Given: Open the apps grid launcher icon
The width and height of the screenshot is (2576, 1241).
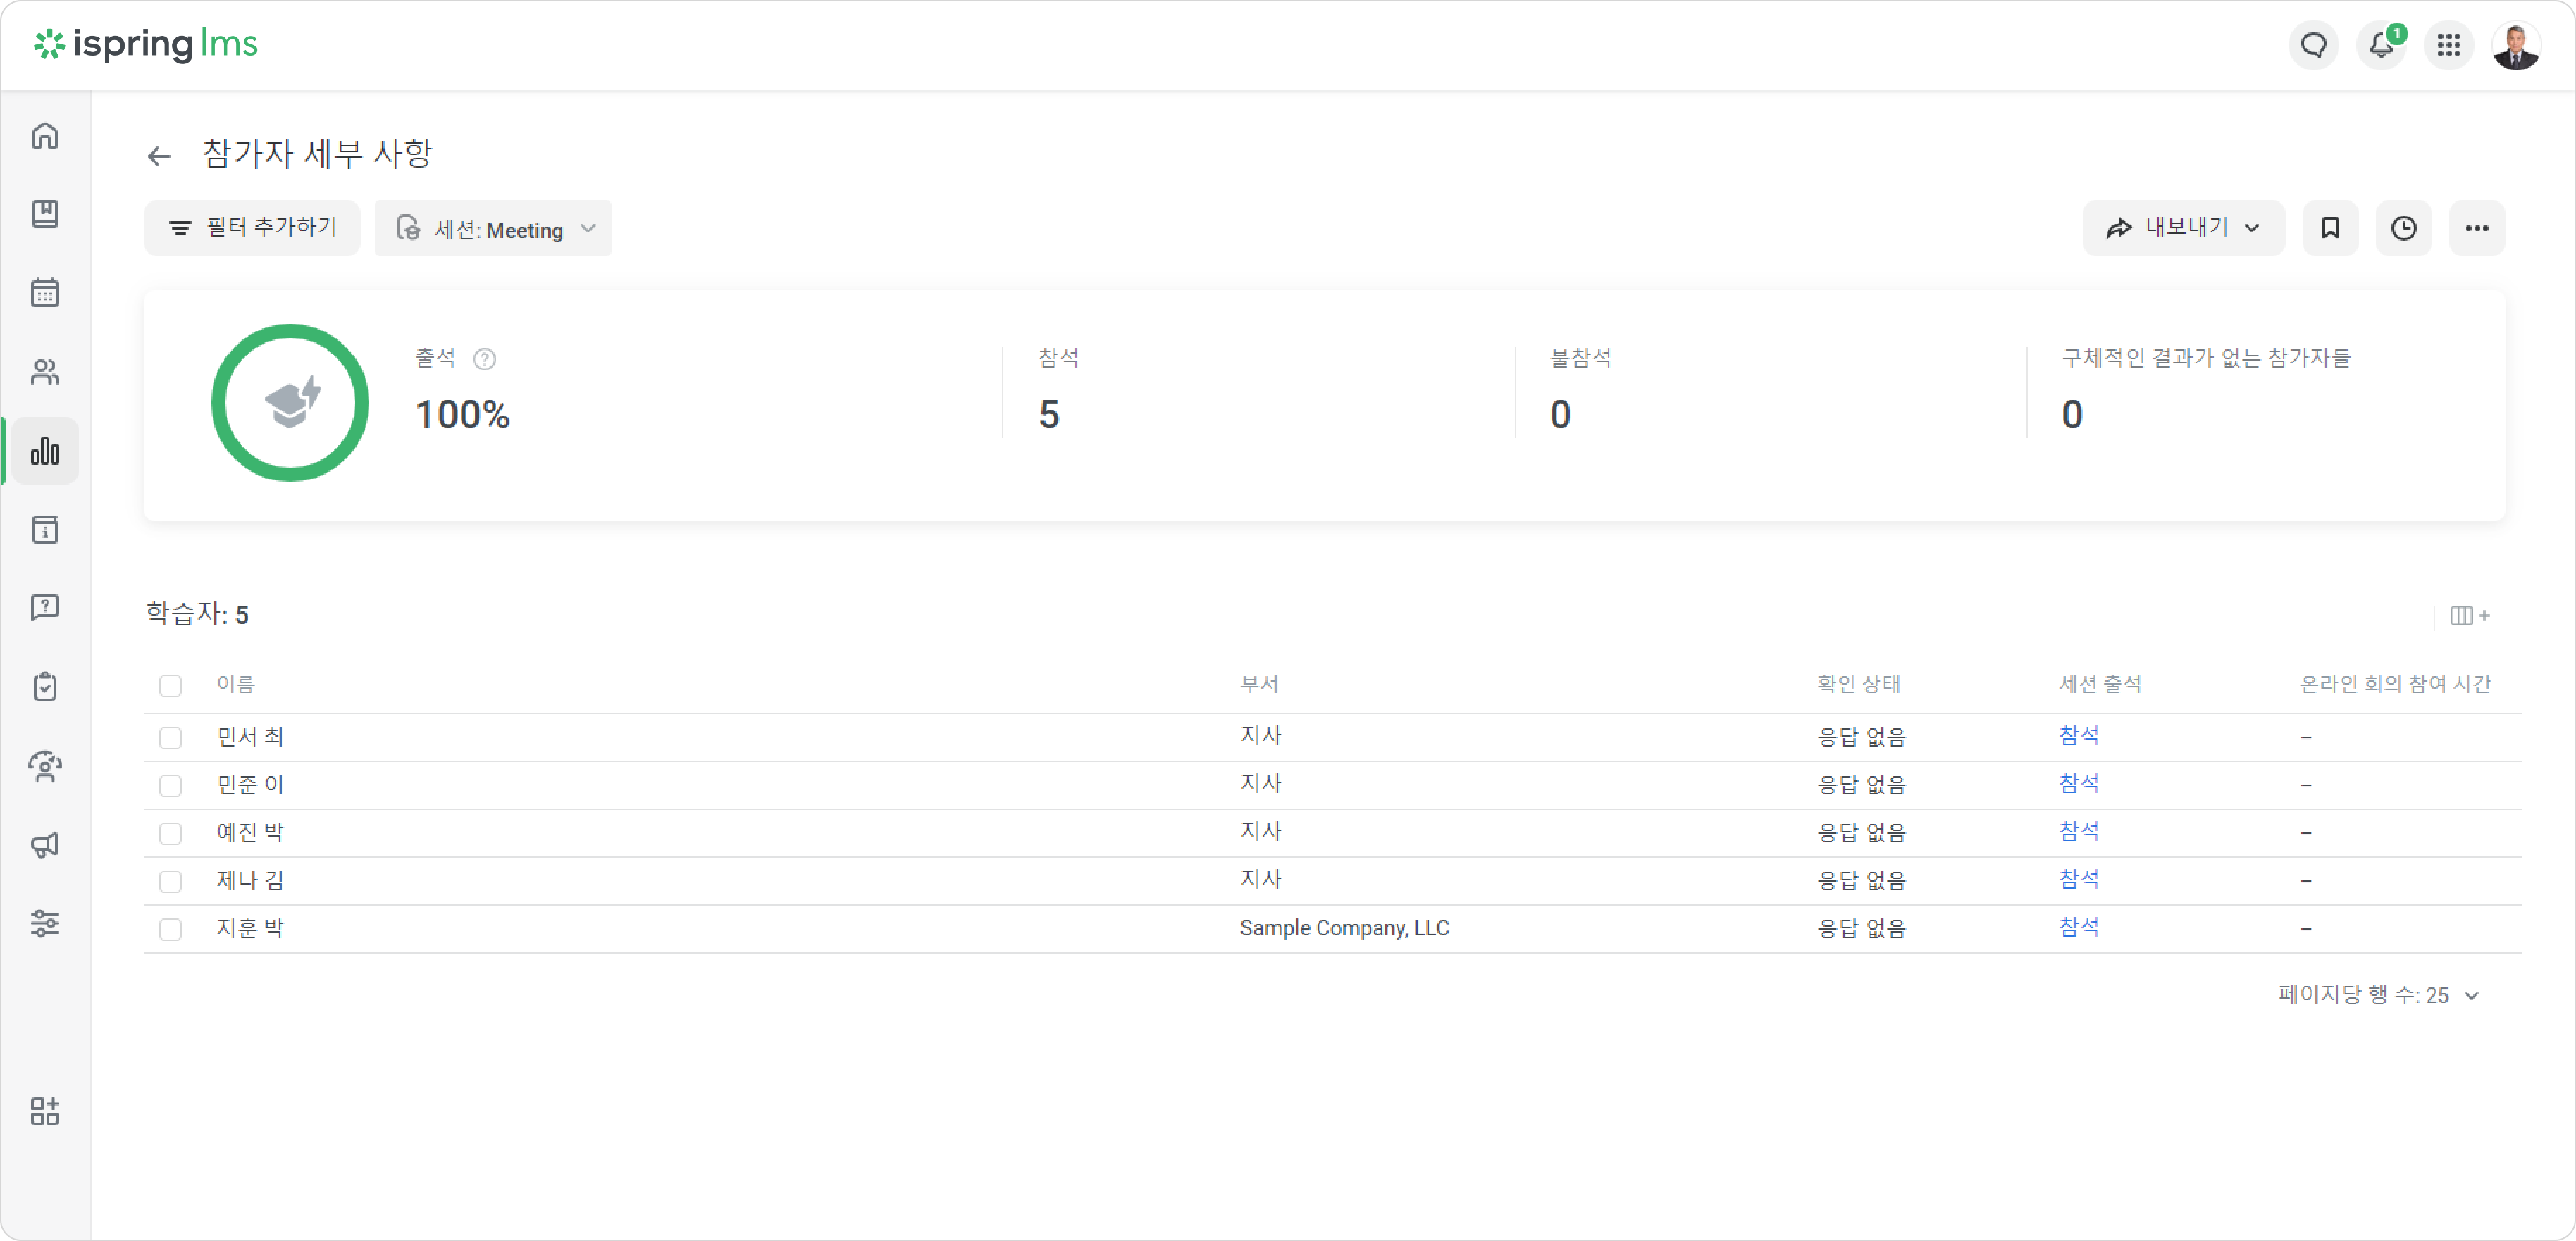Looking at the screenshot, I should point(2449,45).
